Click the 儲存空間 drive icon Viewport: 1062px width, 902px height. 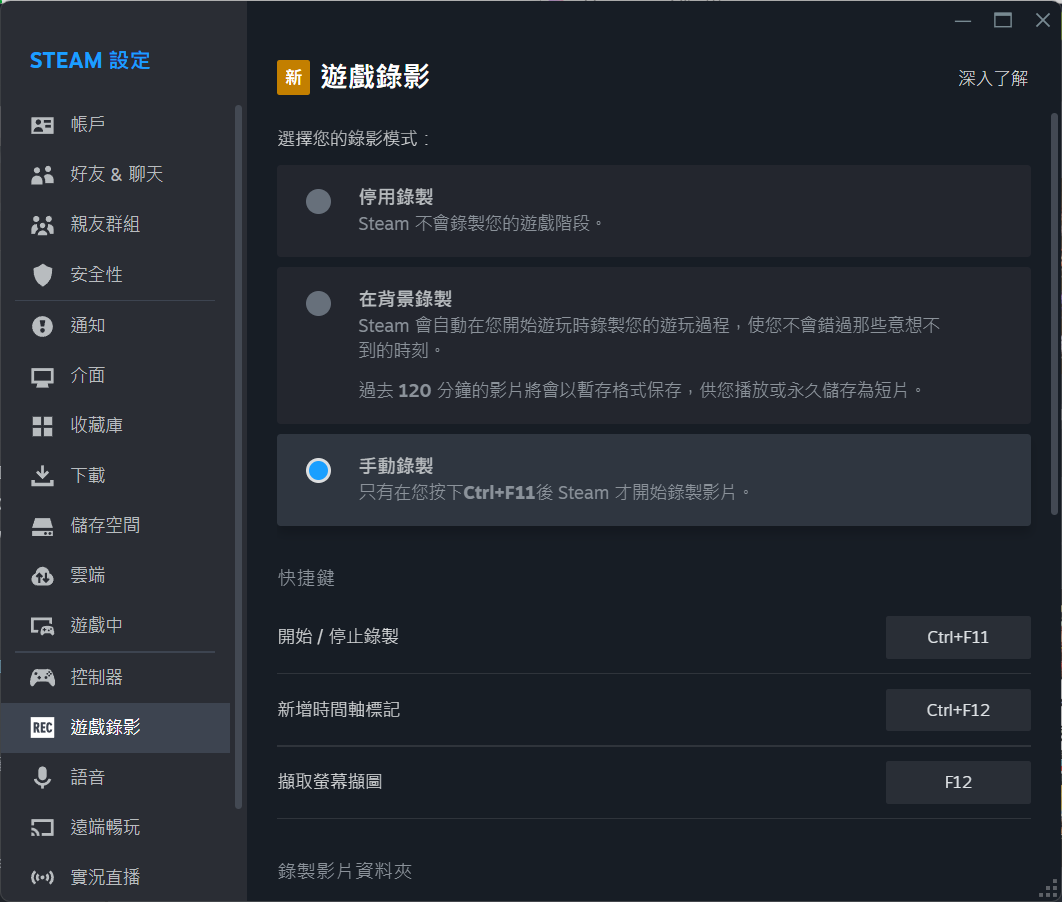[x=42, y=526]
